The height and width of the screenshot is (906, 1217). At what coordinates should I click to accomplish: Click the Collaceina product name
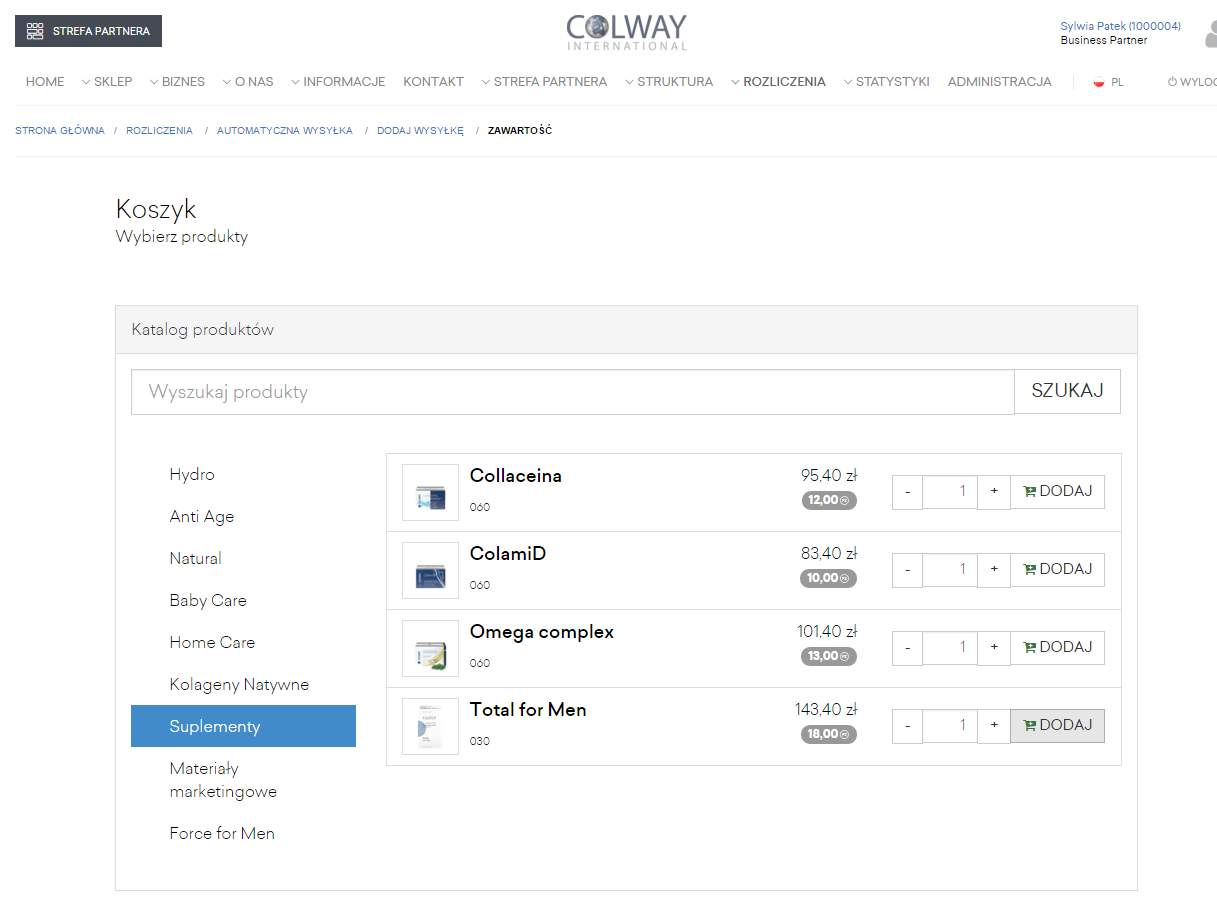[516, 476]
